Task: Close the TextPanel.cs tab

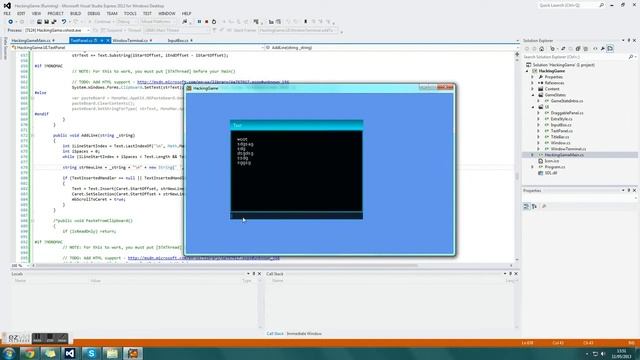Action: (108, 40)
